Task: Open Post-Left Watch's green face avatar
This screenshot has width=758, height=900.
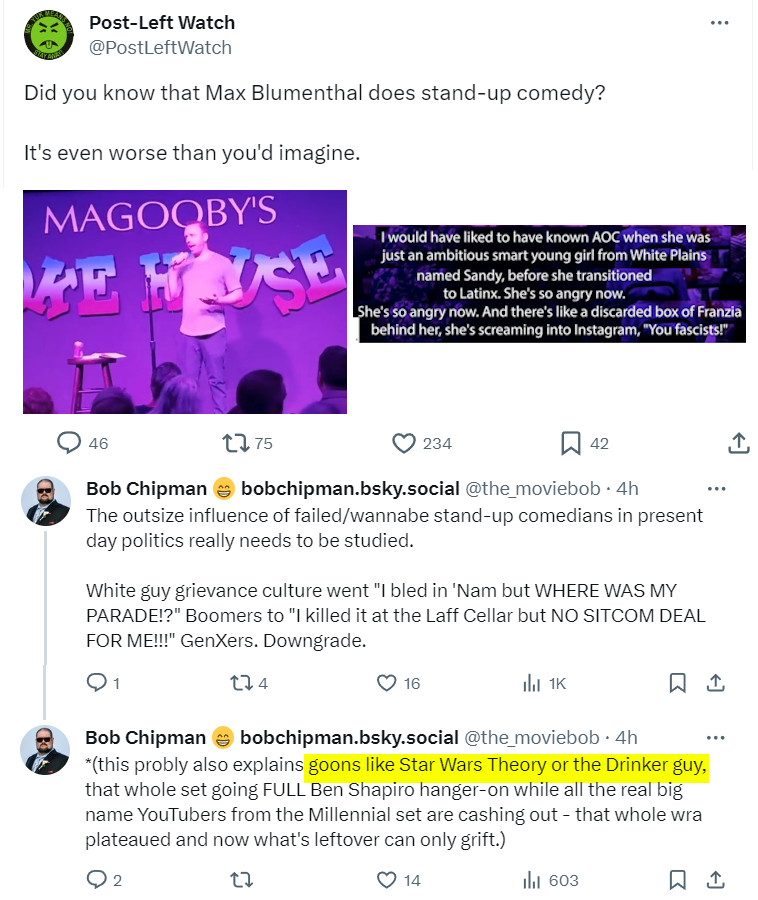Action: click(49, 35)
